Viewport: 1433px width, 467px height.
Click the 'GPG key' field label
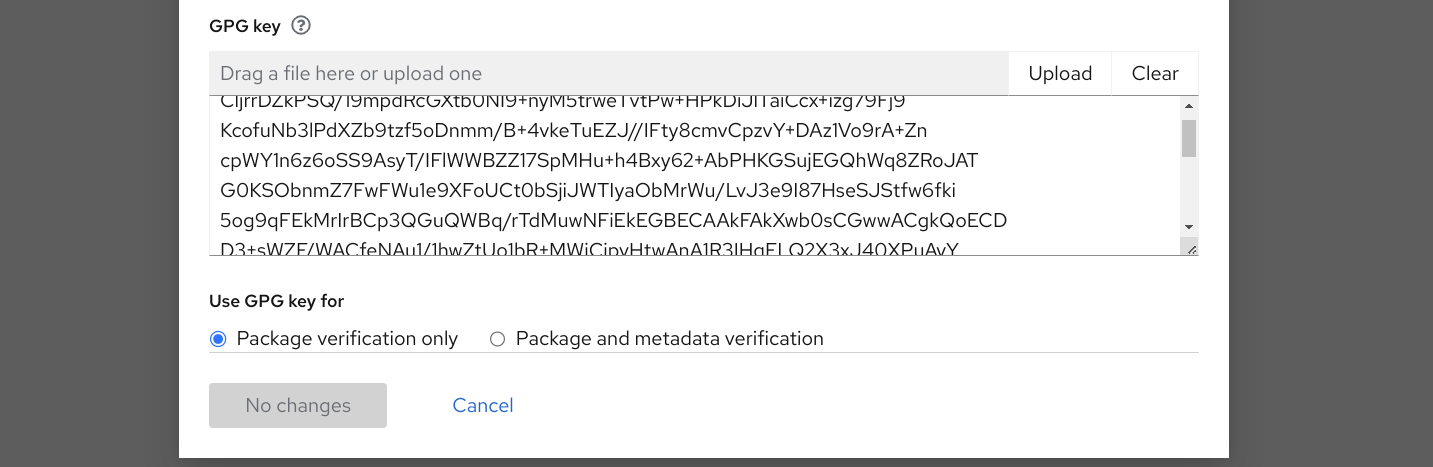(245, 27)
